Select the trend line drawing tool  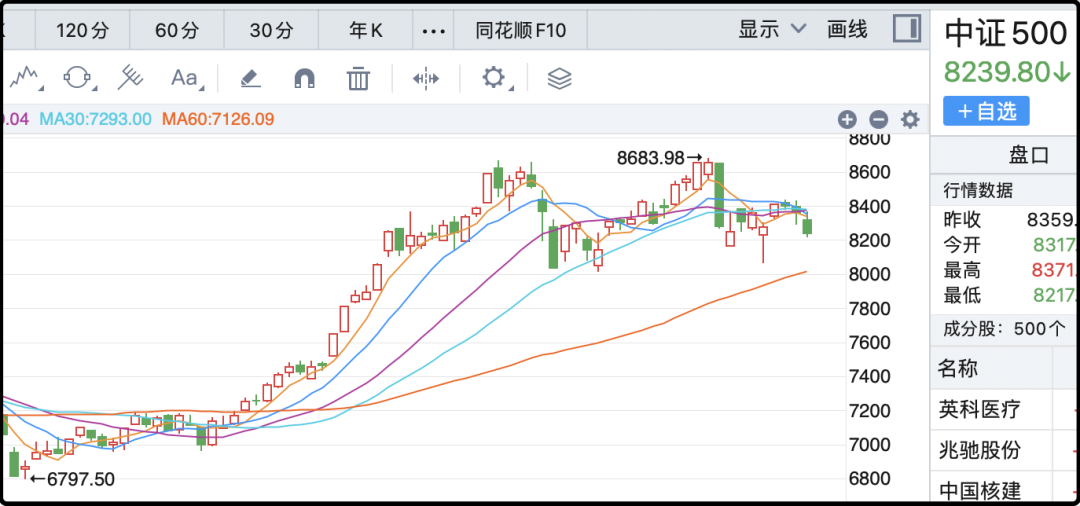[x=23, y=78]
